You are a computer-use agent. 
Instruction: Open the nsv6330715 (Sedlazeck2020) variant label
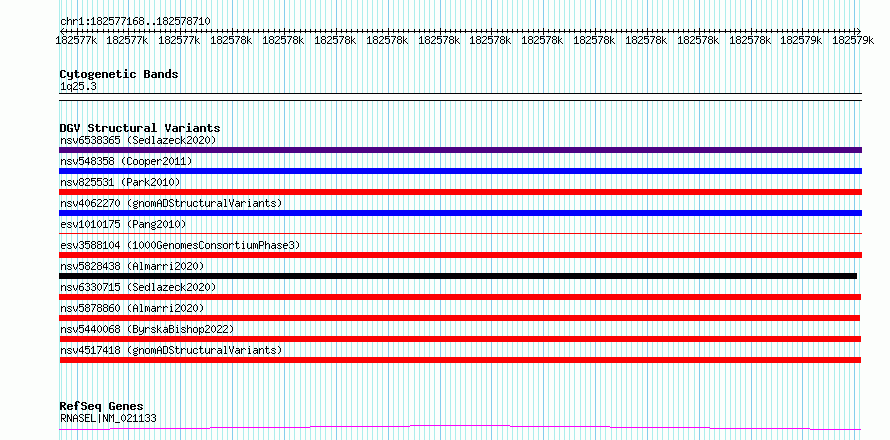click(138, 287)
